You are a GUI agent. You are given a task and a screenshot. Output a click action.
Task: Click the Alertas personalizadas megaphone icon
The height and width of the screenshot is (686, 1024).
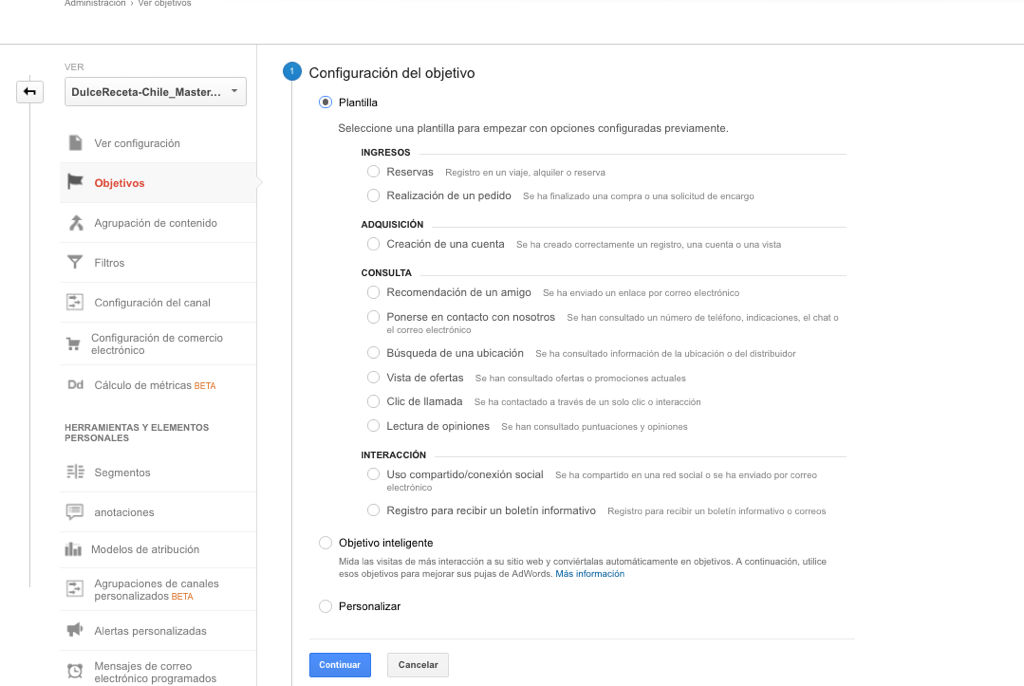(x=75, y=631)
